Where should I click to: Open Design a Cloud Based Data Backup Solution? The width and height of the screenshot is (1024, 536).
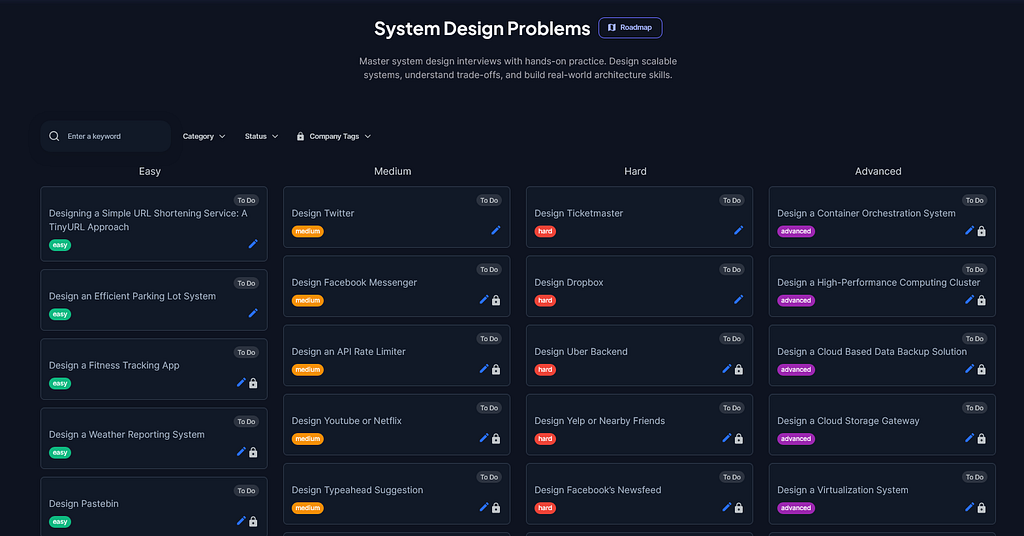tap(872, 352)
